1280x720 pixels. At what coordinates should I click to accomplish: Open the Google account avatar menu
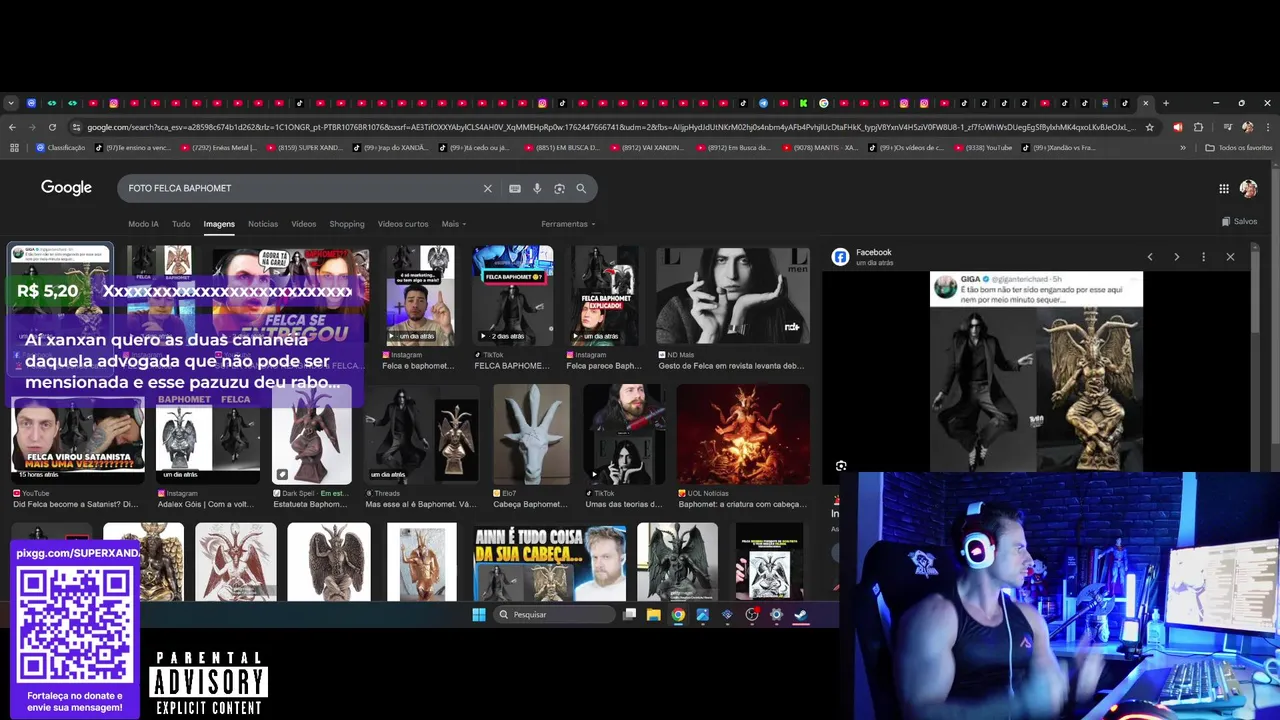pyautogui.click(x=1248, y=188)
